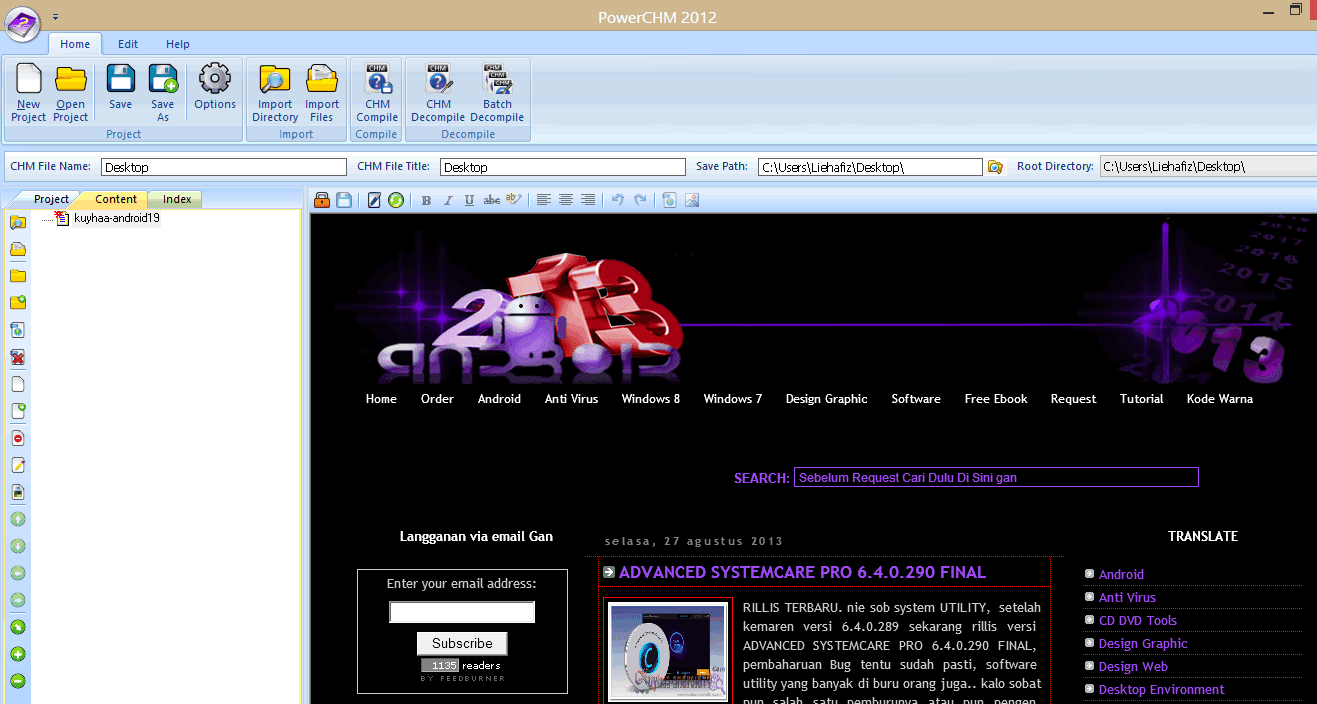Click the folder with green plus icon in sidebar

18,303
